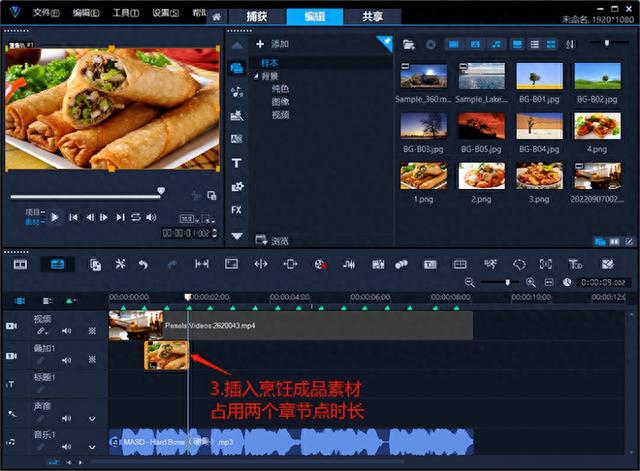640x471 pixels.
Task: Switch to the 捕获 tab
Action: [x=257, y=17]
